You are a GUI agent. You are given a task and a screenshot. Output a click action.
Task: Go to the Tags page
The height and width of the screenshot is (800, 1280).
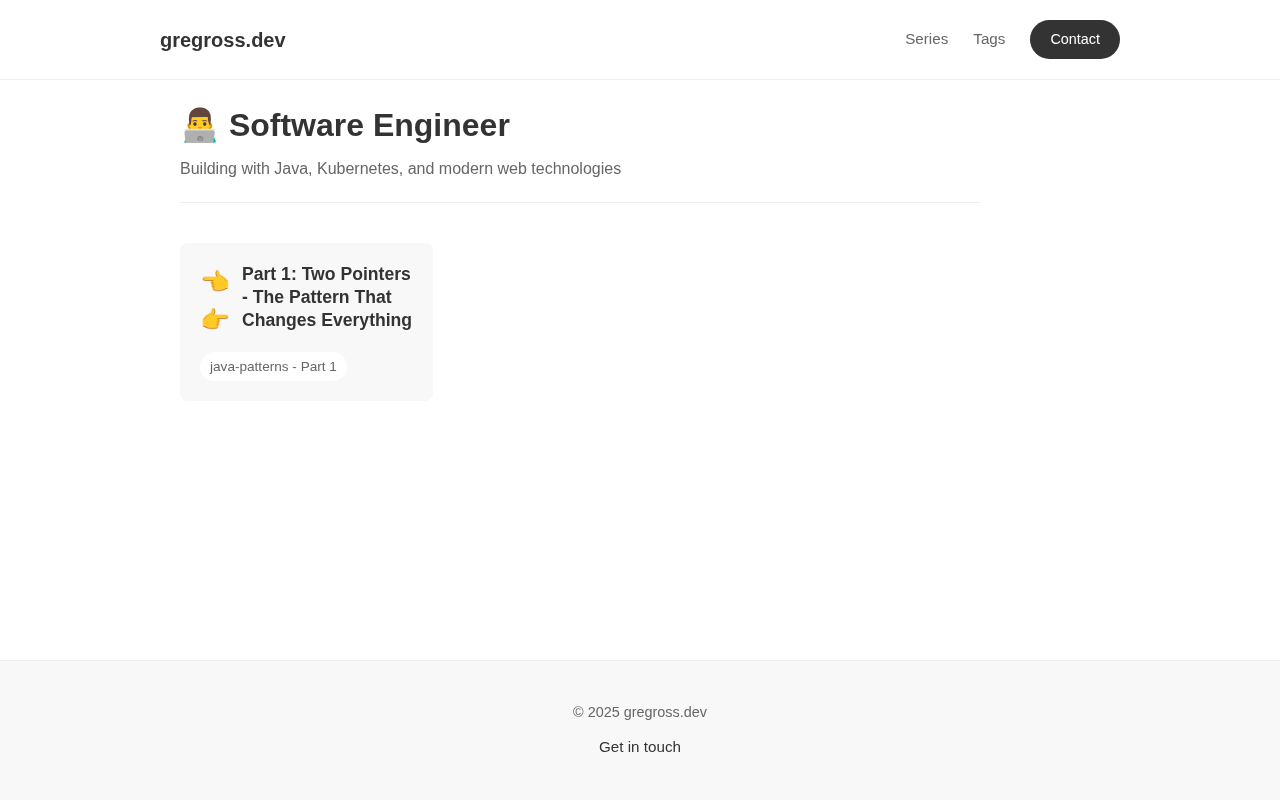tap(989, 39)
